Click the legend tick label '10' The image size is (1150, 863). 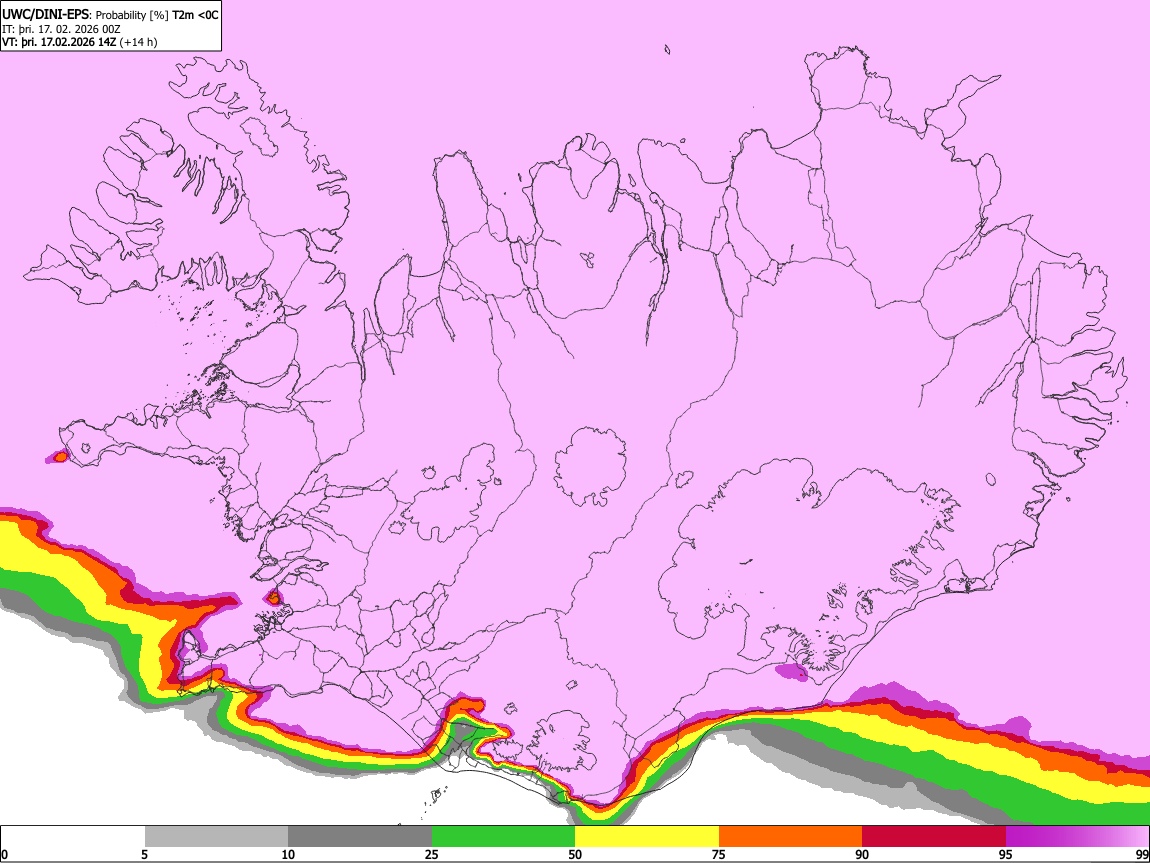288,855
